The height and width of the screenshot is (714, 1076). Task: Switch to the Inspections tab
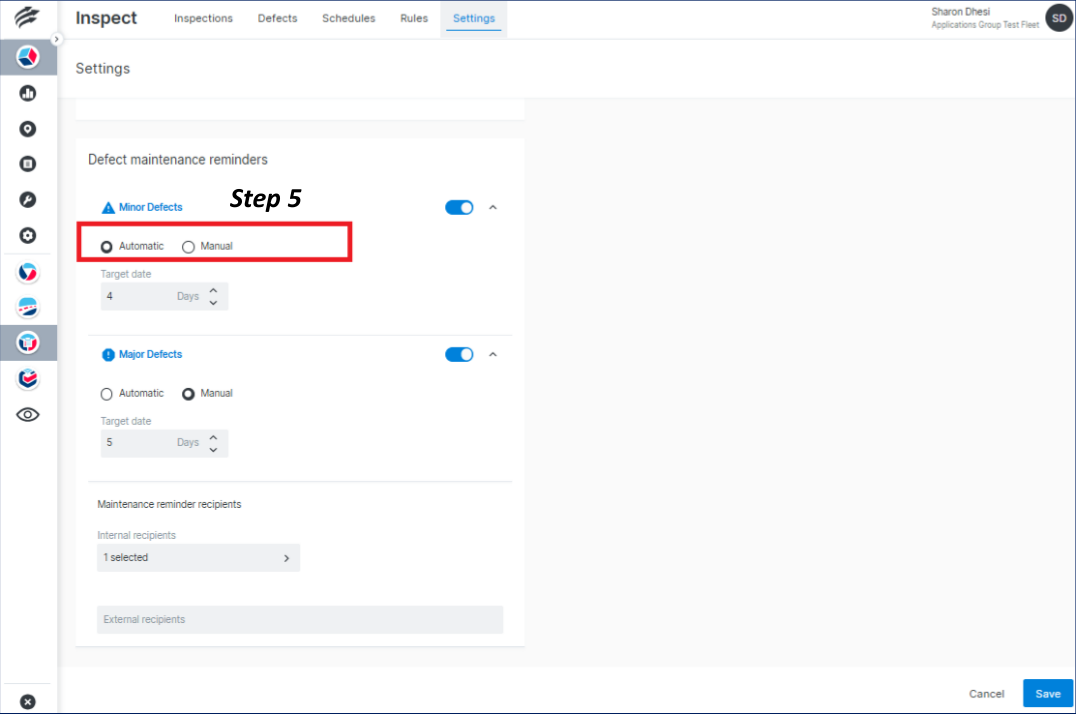tap(203, 18)
